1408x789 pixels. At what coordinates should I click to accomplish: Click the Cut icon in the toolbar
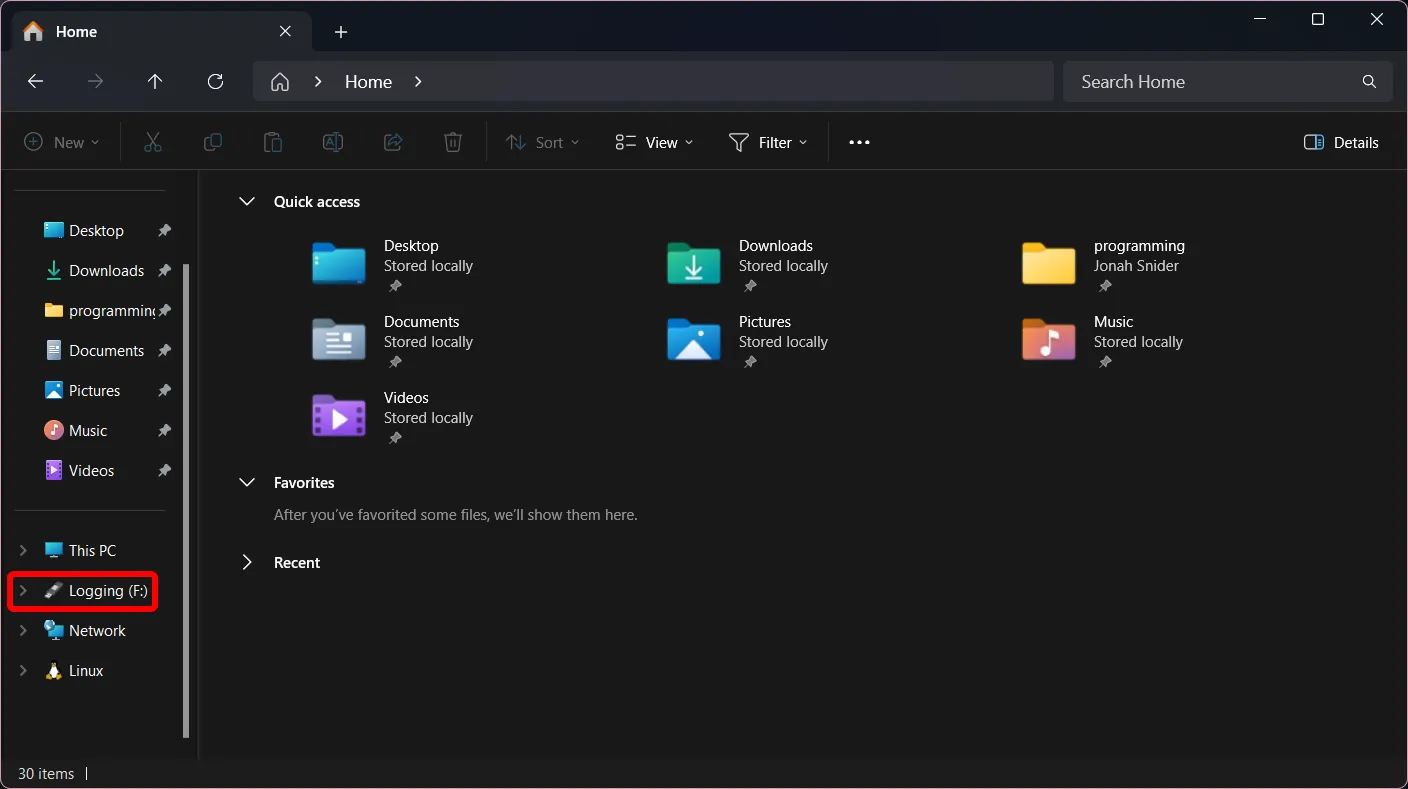coord(152,142)
